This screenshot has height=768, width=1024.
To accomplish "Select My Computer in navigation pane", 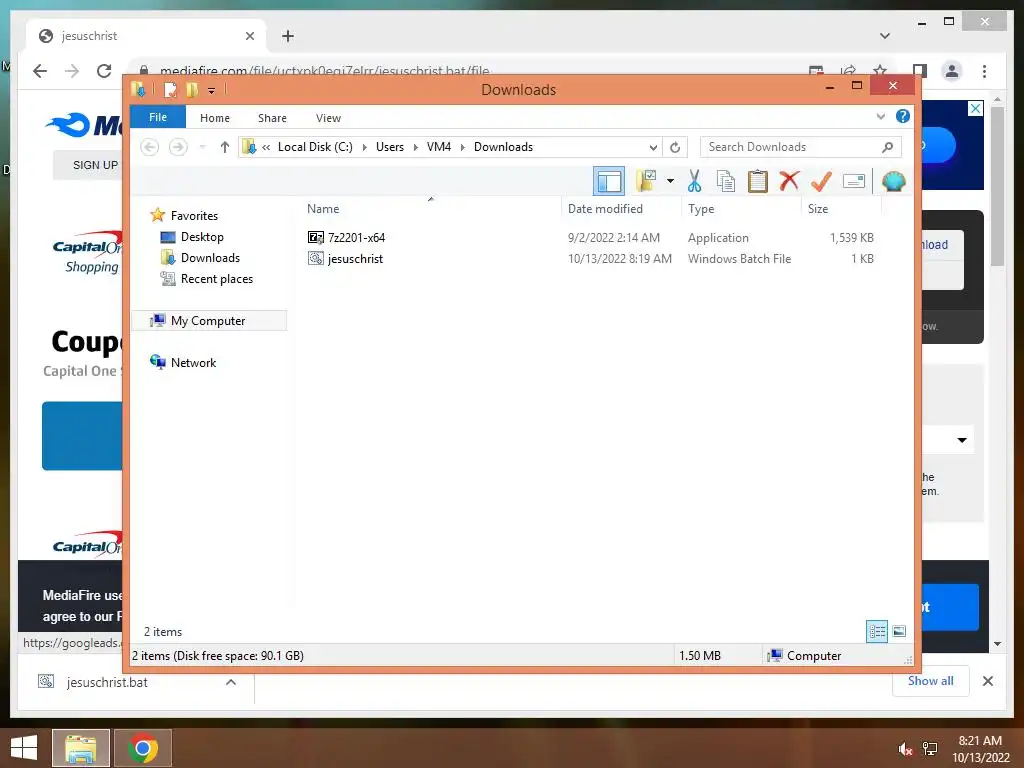I will point(208,321).
